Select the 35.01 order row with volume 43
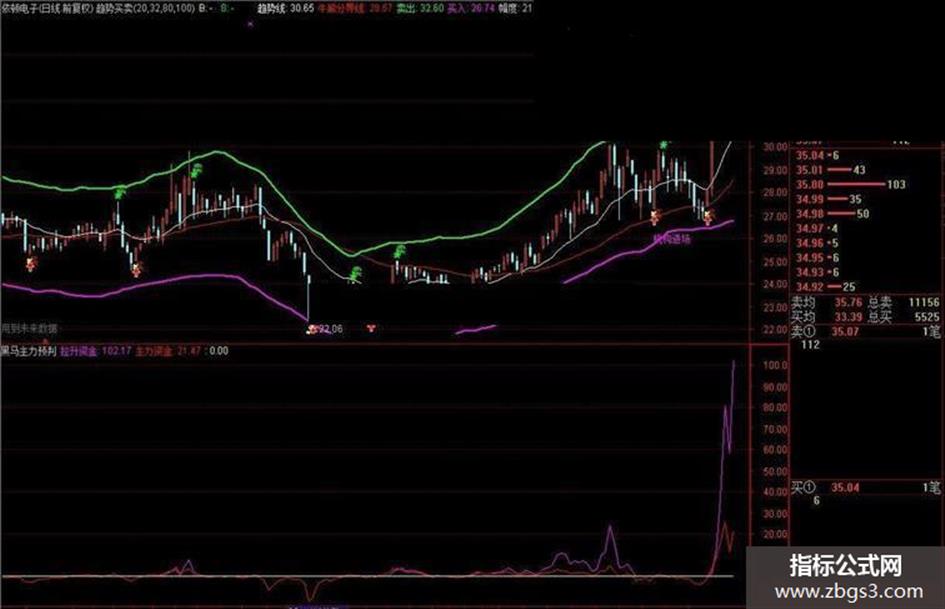Screen dimensions: 945x609 (830, 170)
